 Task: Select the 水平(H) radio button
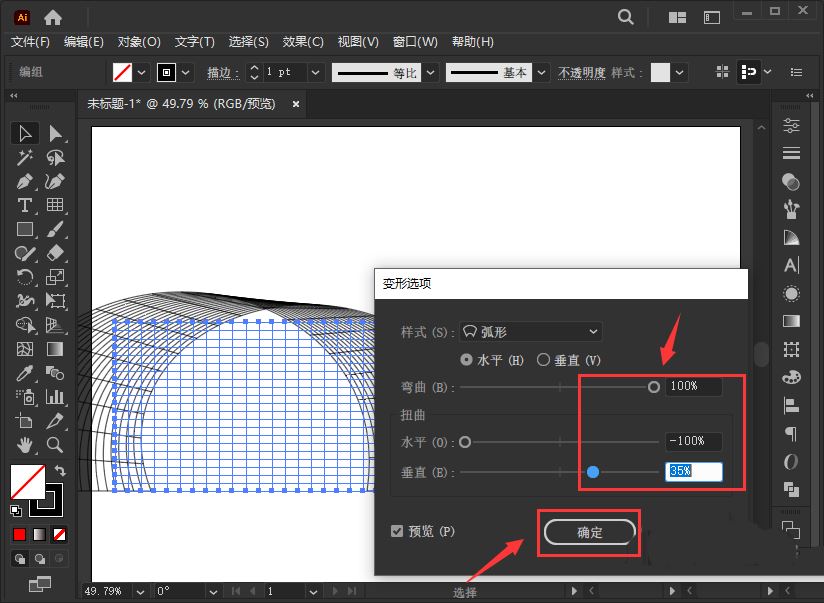coord(465,360)
